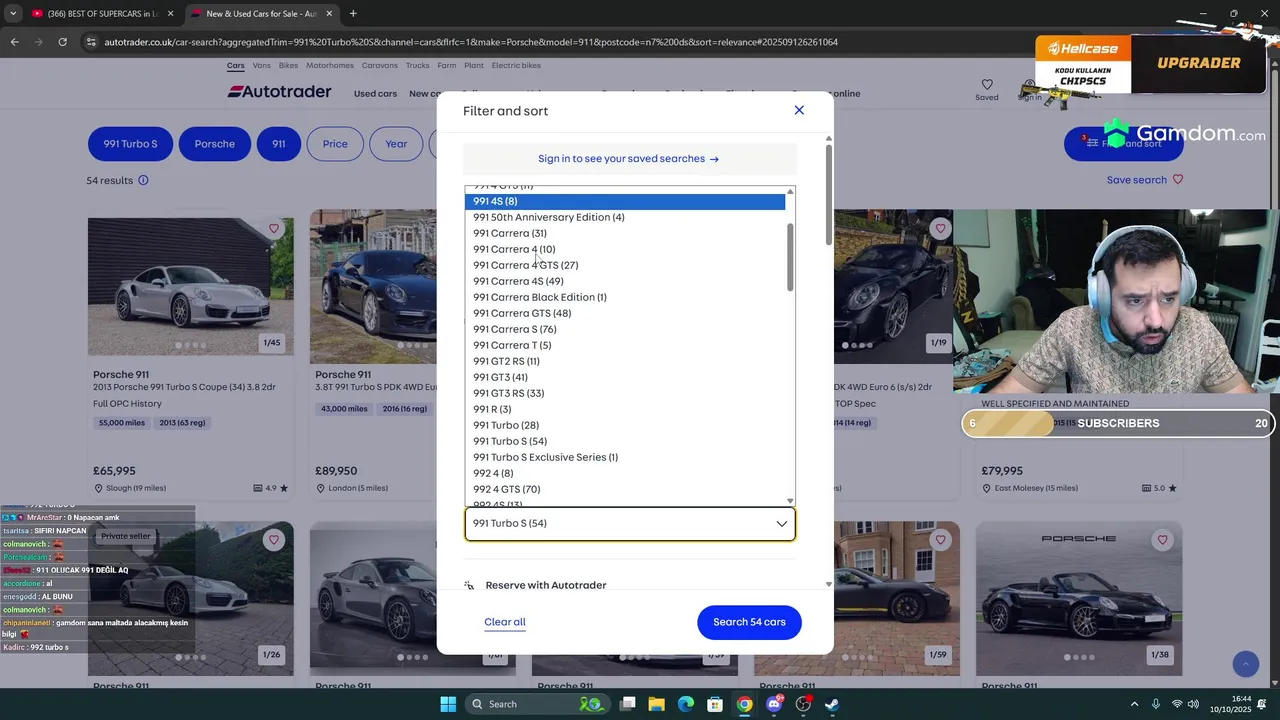This screenshot has width=1280, height=720.
Task: Switch to the Bikes tab
Action: (x=288, y=65)
